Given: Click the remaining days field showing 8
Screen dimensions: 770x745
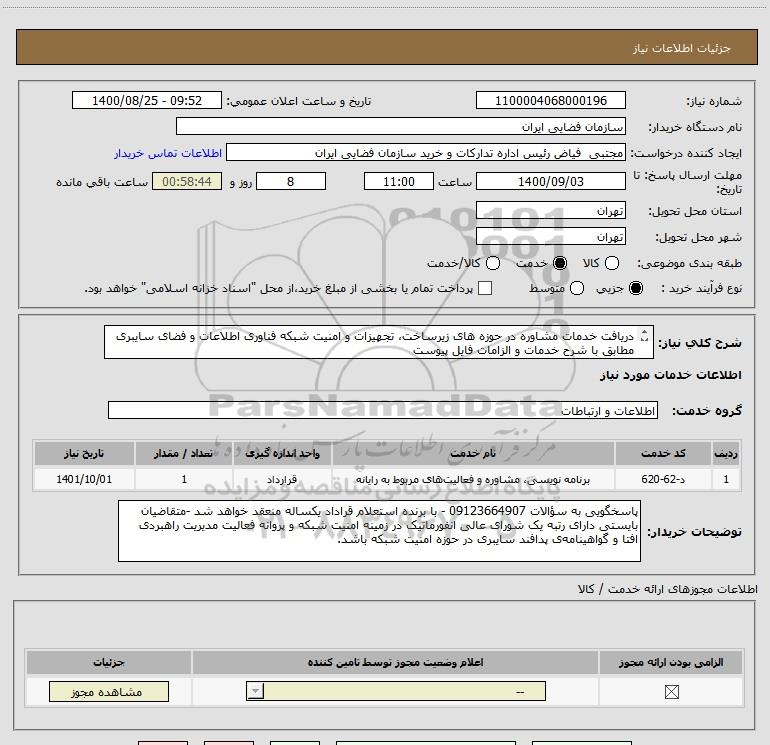Looking at the screenshot, I should click(291, 181).
